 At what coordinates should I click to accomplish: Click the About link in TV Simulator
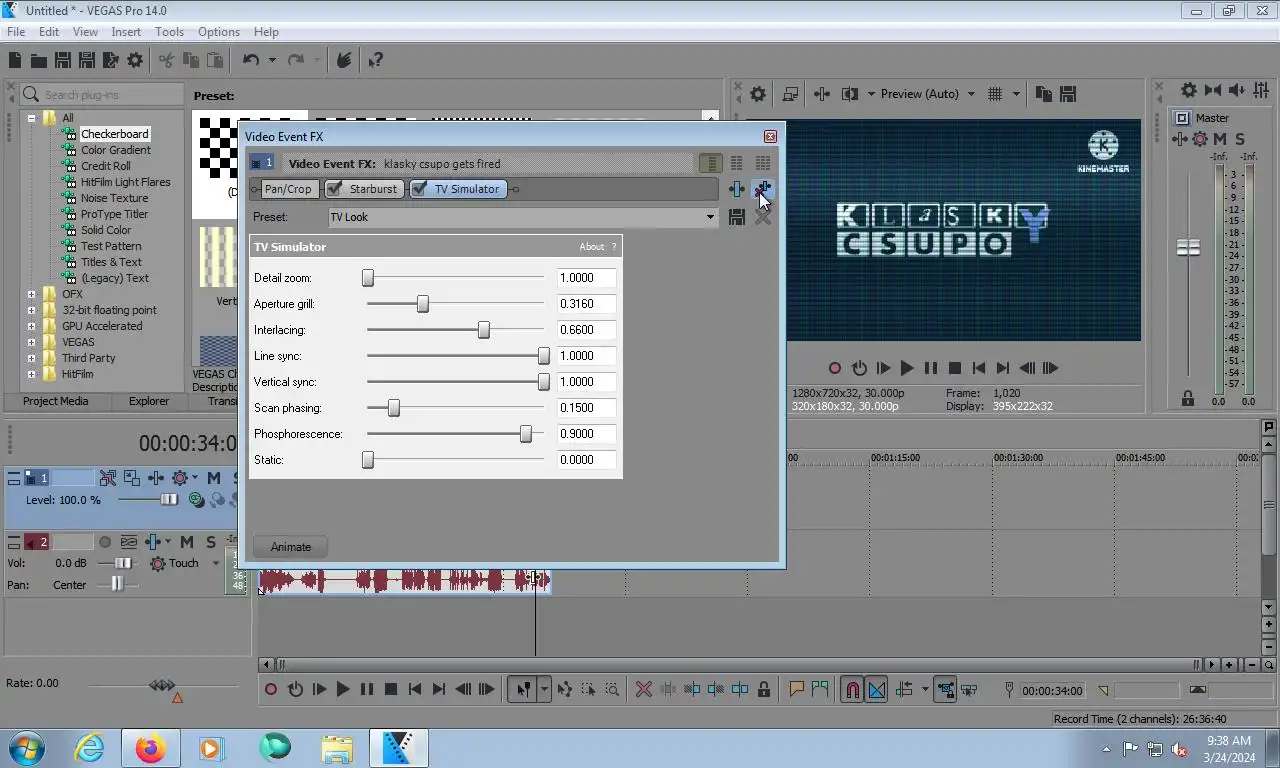[592, 247]
